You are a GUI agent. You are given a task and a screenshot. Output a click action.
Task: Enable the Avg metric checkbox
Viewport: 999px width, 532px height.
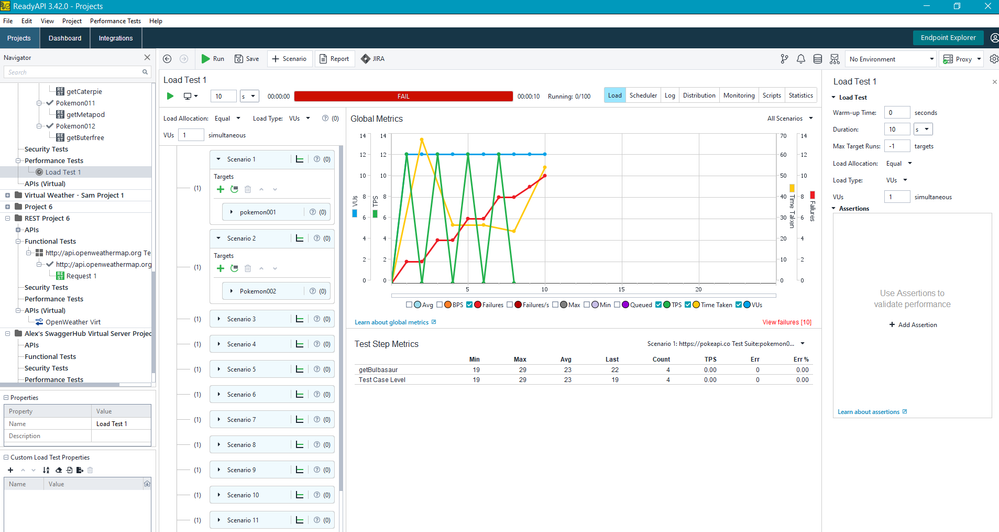pos(411,304)
